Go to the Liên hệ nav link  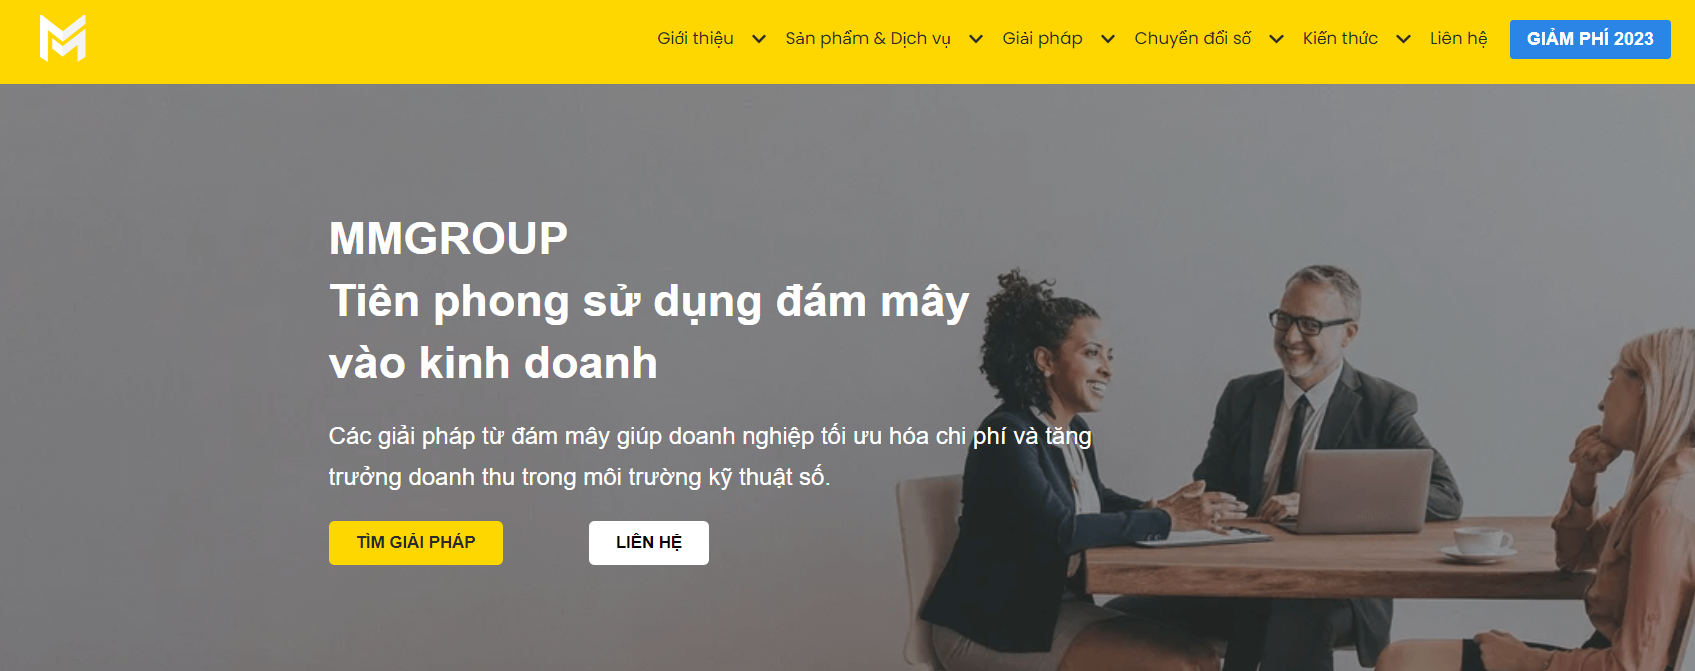(1458, 39)
